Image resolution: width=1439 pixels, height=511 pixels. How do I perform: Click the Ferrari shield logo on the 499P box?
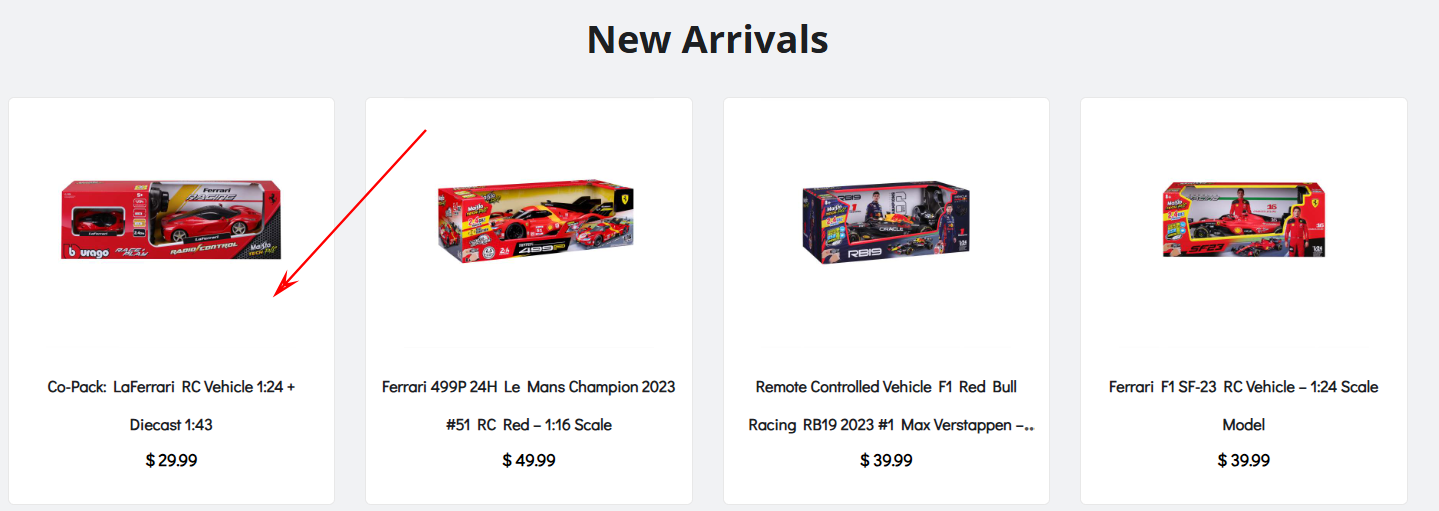(625, 197)
